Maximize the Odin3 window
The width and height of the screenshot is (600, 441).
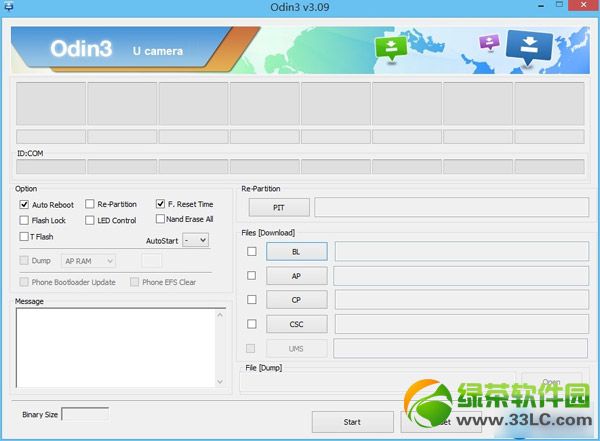[559, 5]
